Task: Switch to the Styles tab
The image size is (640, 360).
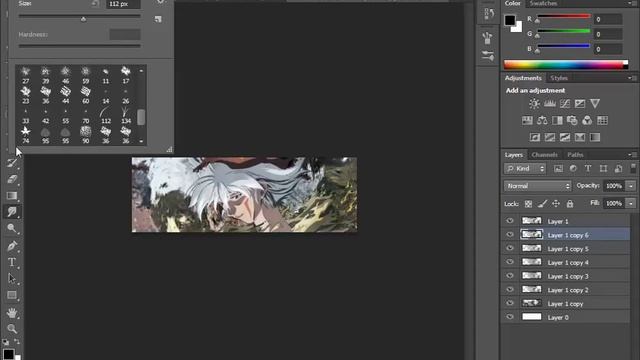Action: point(559,78)
